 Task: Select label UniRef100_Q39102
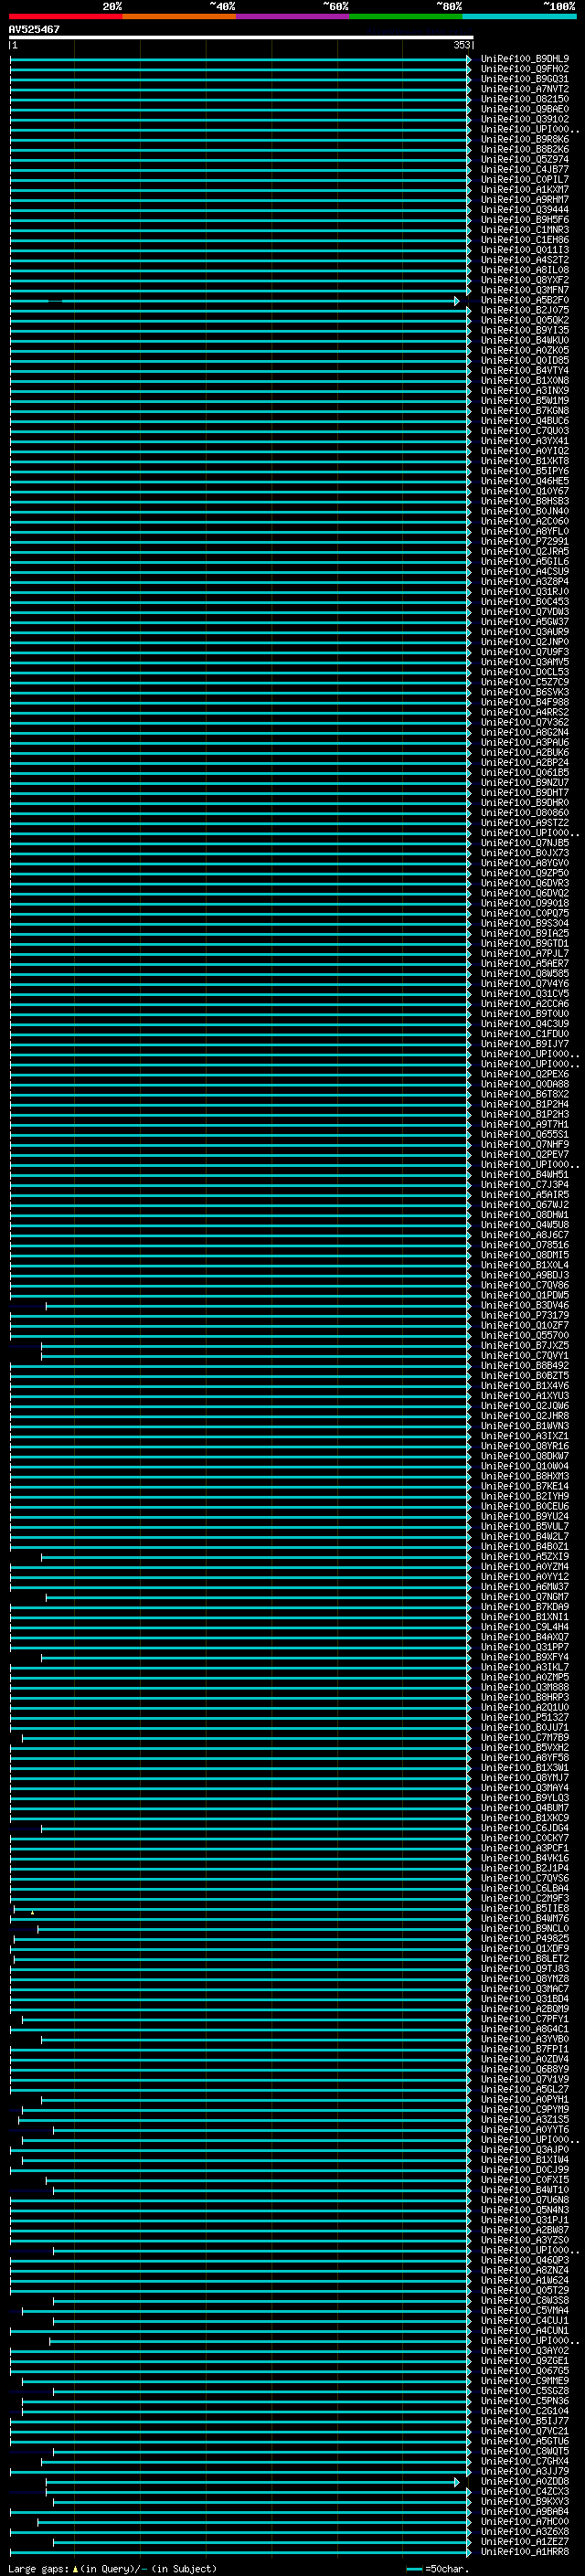point(525,119)
